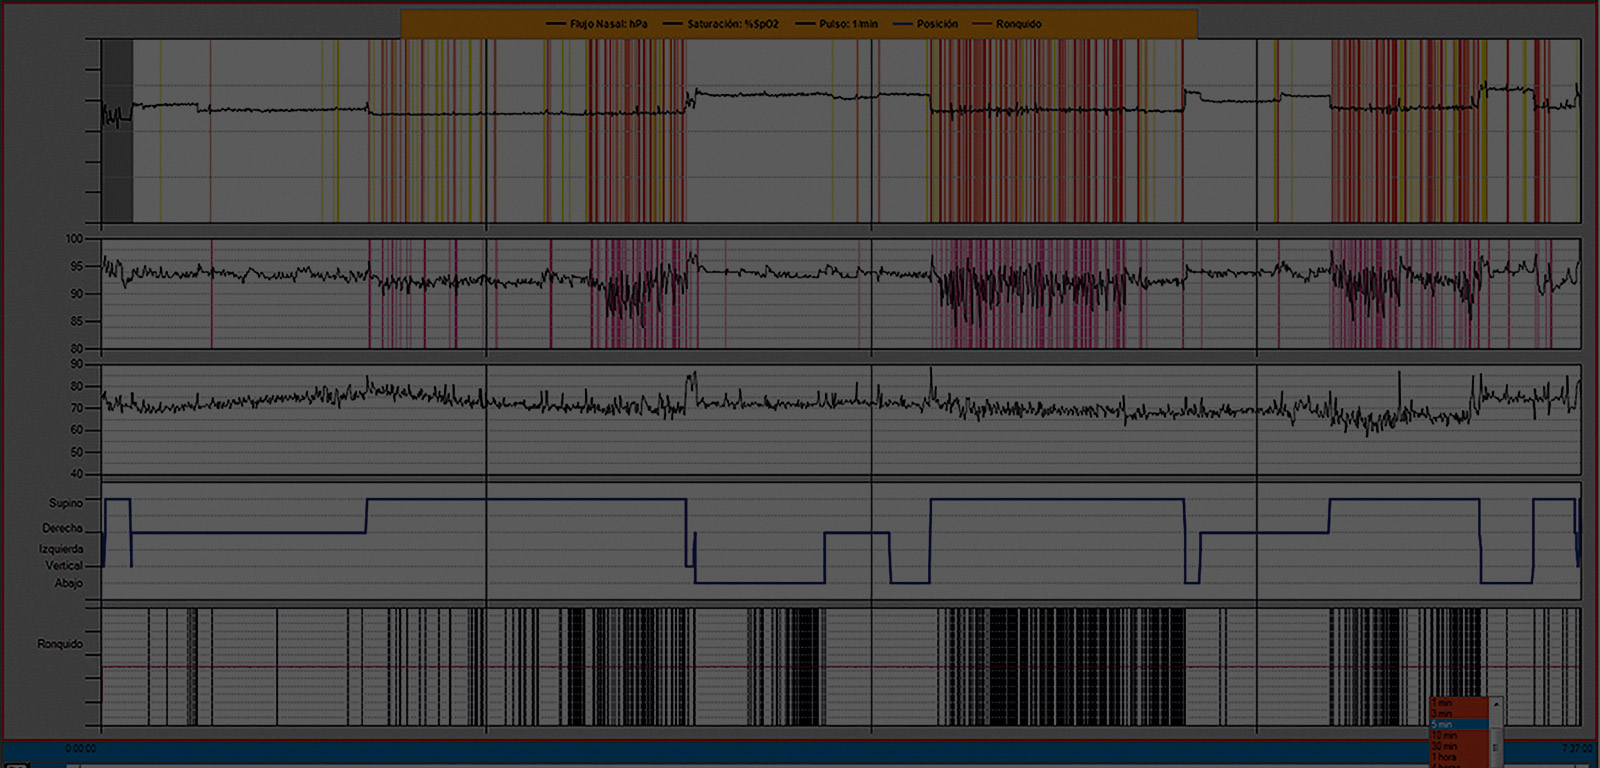1600x768 pixels.
Task: Click the time list scrollbar thumb
Action: point(1496,747)
